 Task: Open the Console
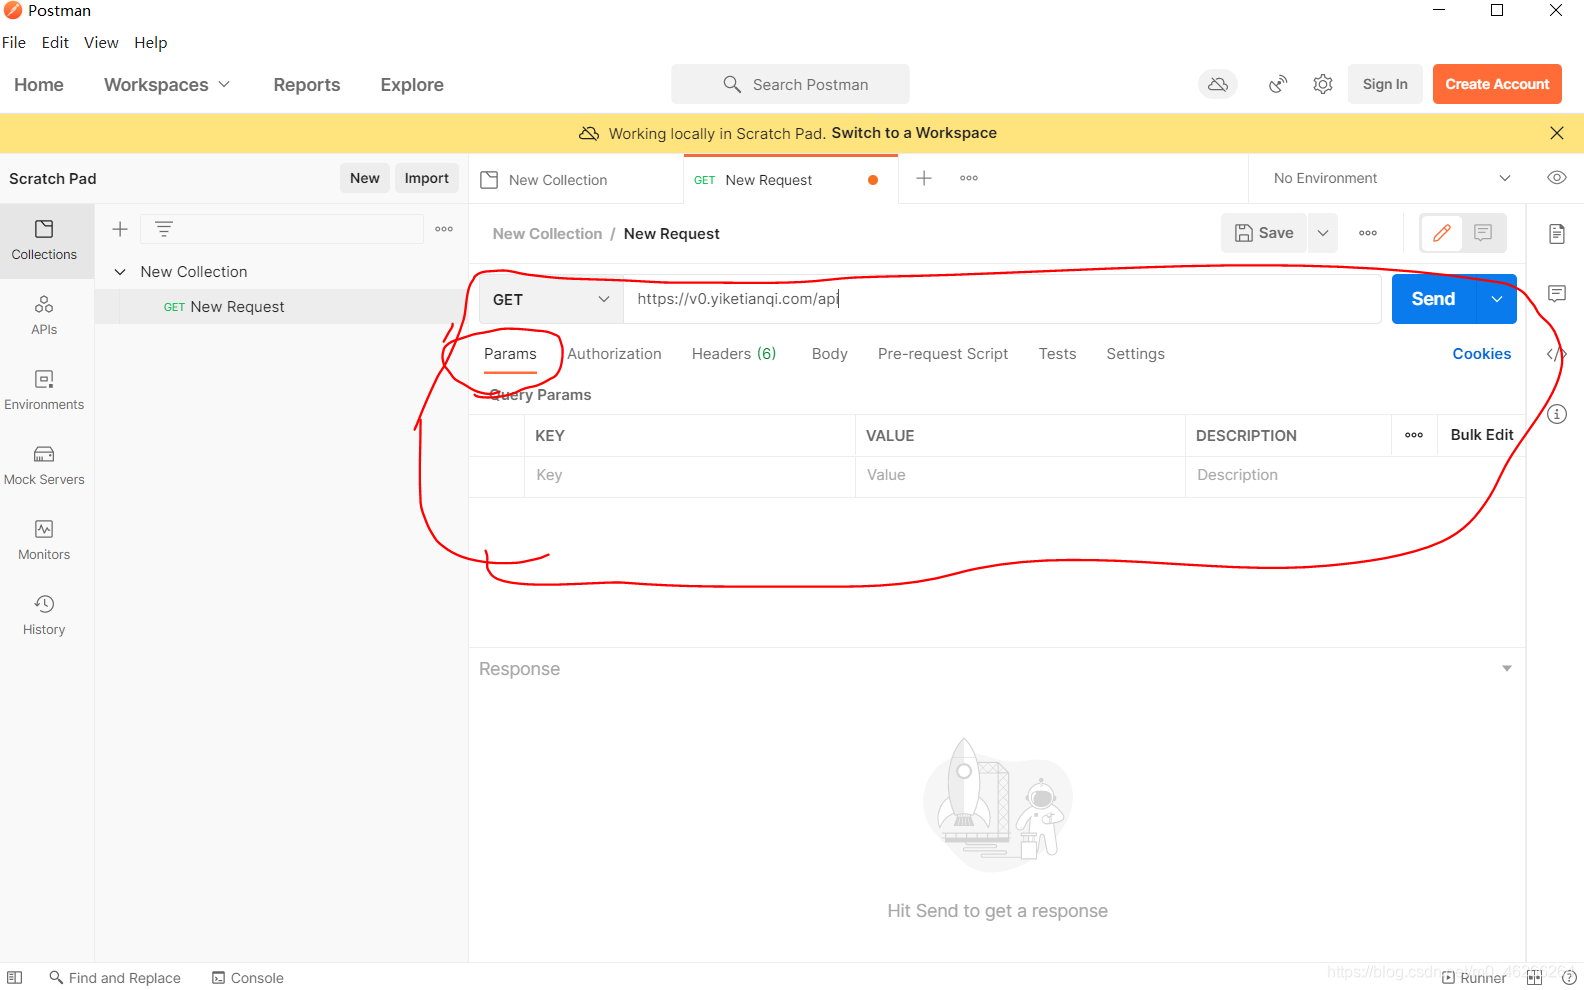(x=248, y=978)
